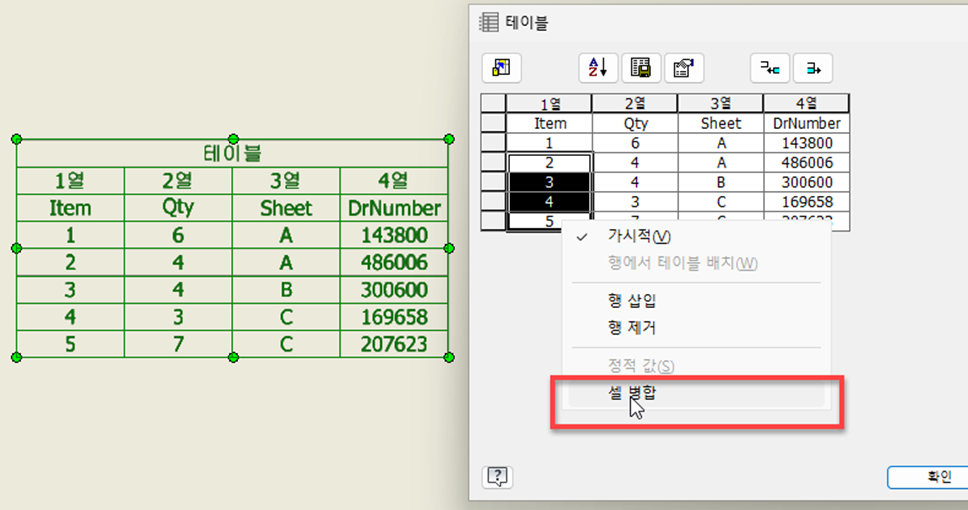
Task: Click highlighted Item cell 4 in dialog grid
Action: [549, 202]
